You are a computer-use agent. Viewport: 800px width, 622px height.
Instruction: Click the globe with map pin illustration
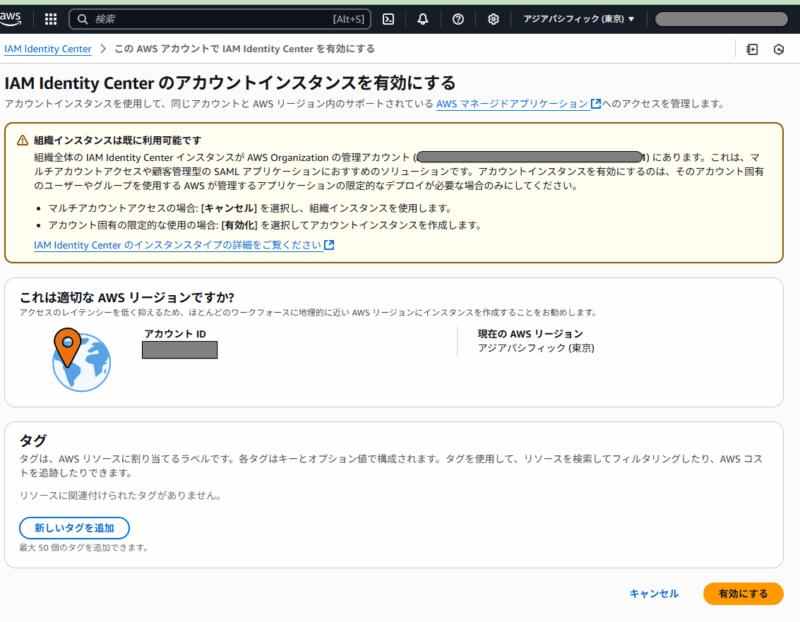coord(81,360)
